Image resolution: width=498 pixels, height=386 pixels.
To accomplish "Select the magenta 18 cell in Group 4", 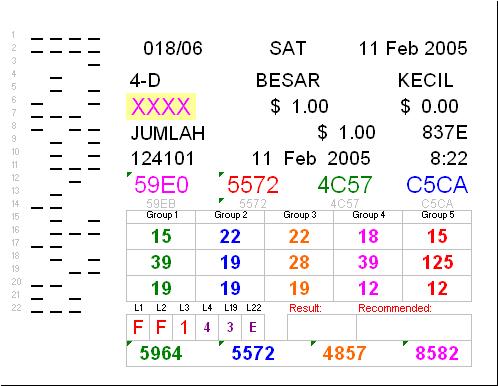I will click(x=368, y=236).
